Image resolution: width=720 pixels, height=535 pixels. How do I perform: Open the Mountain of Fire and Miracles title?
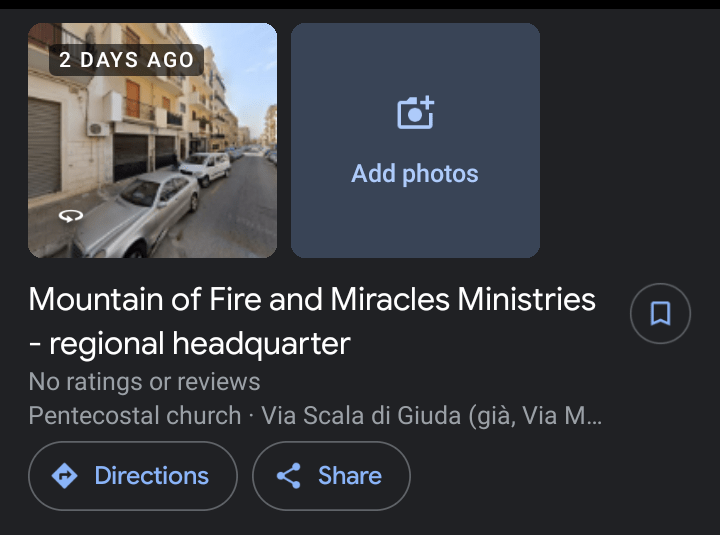[312, 298]
